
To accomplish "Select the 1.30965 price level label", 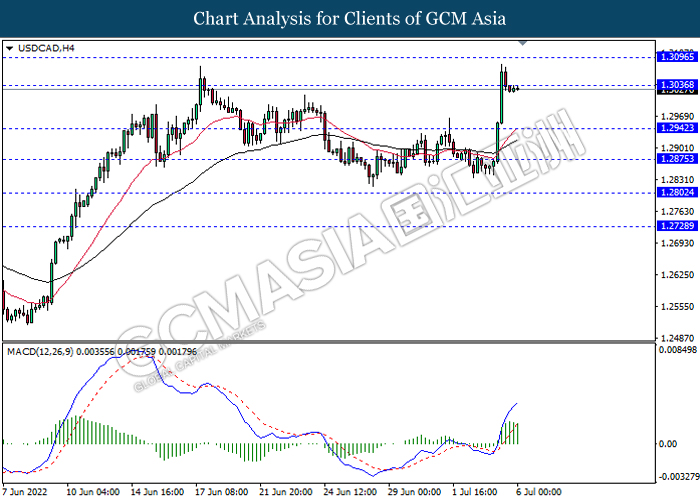I will 677,57.
